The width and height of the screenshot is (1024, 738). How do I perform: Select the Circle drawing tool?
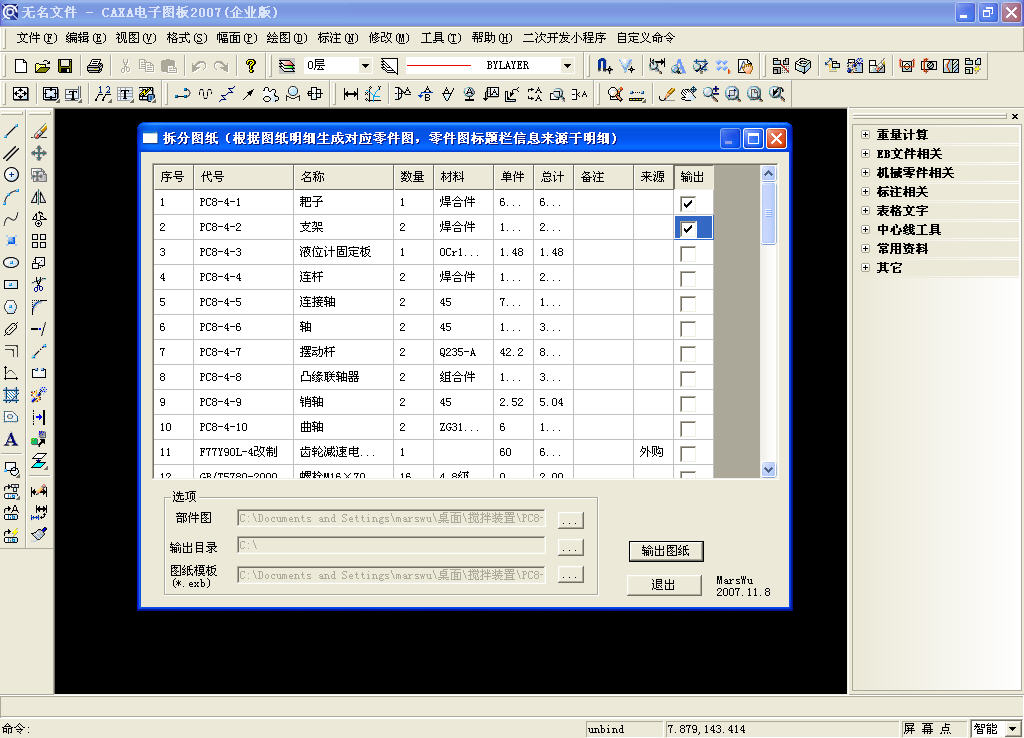11,175
